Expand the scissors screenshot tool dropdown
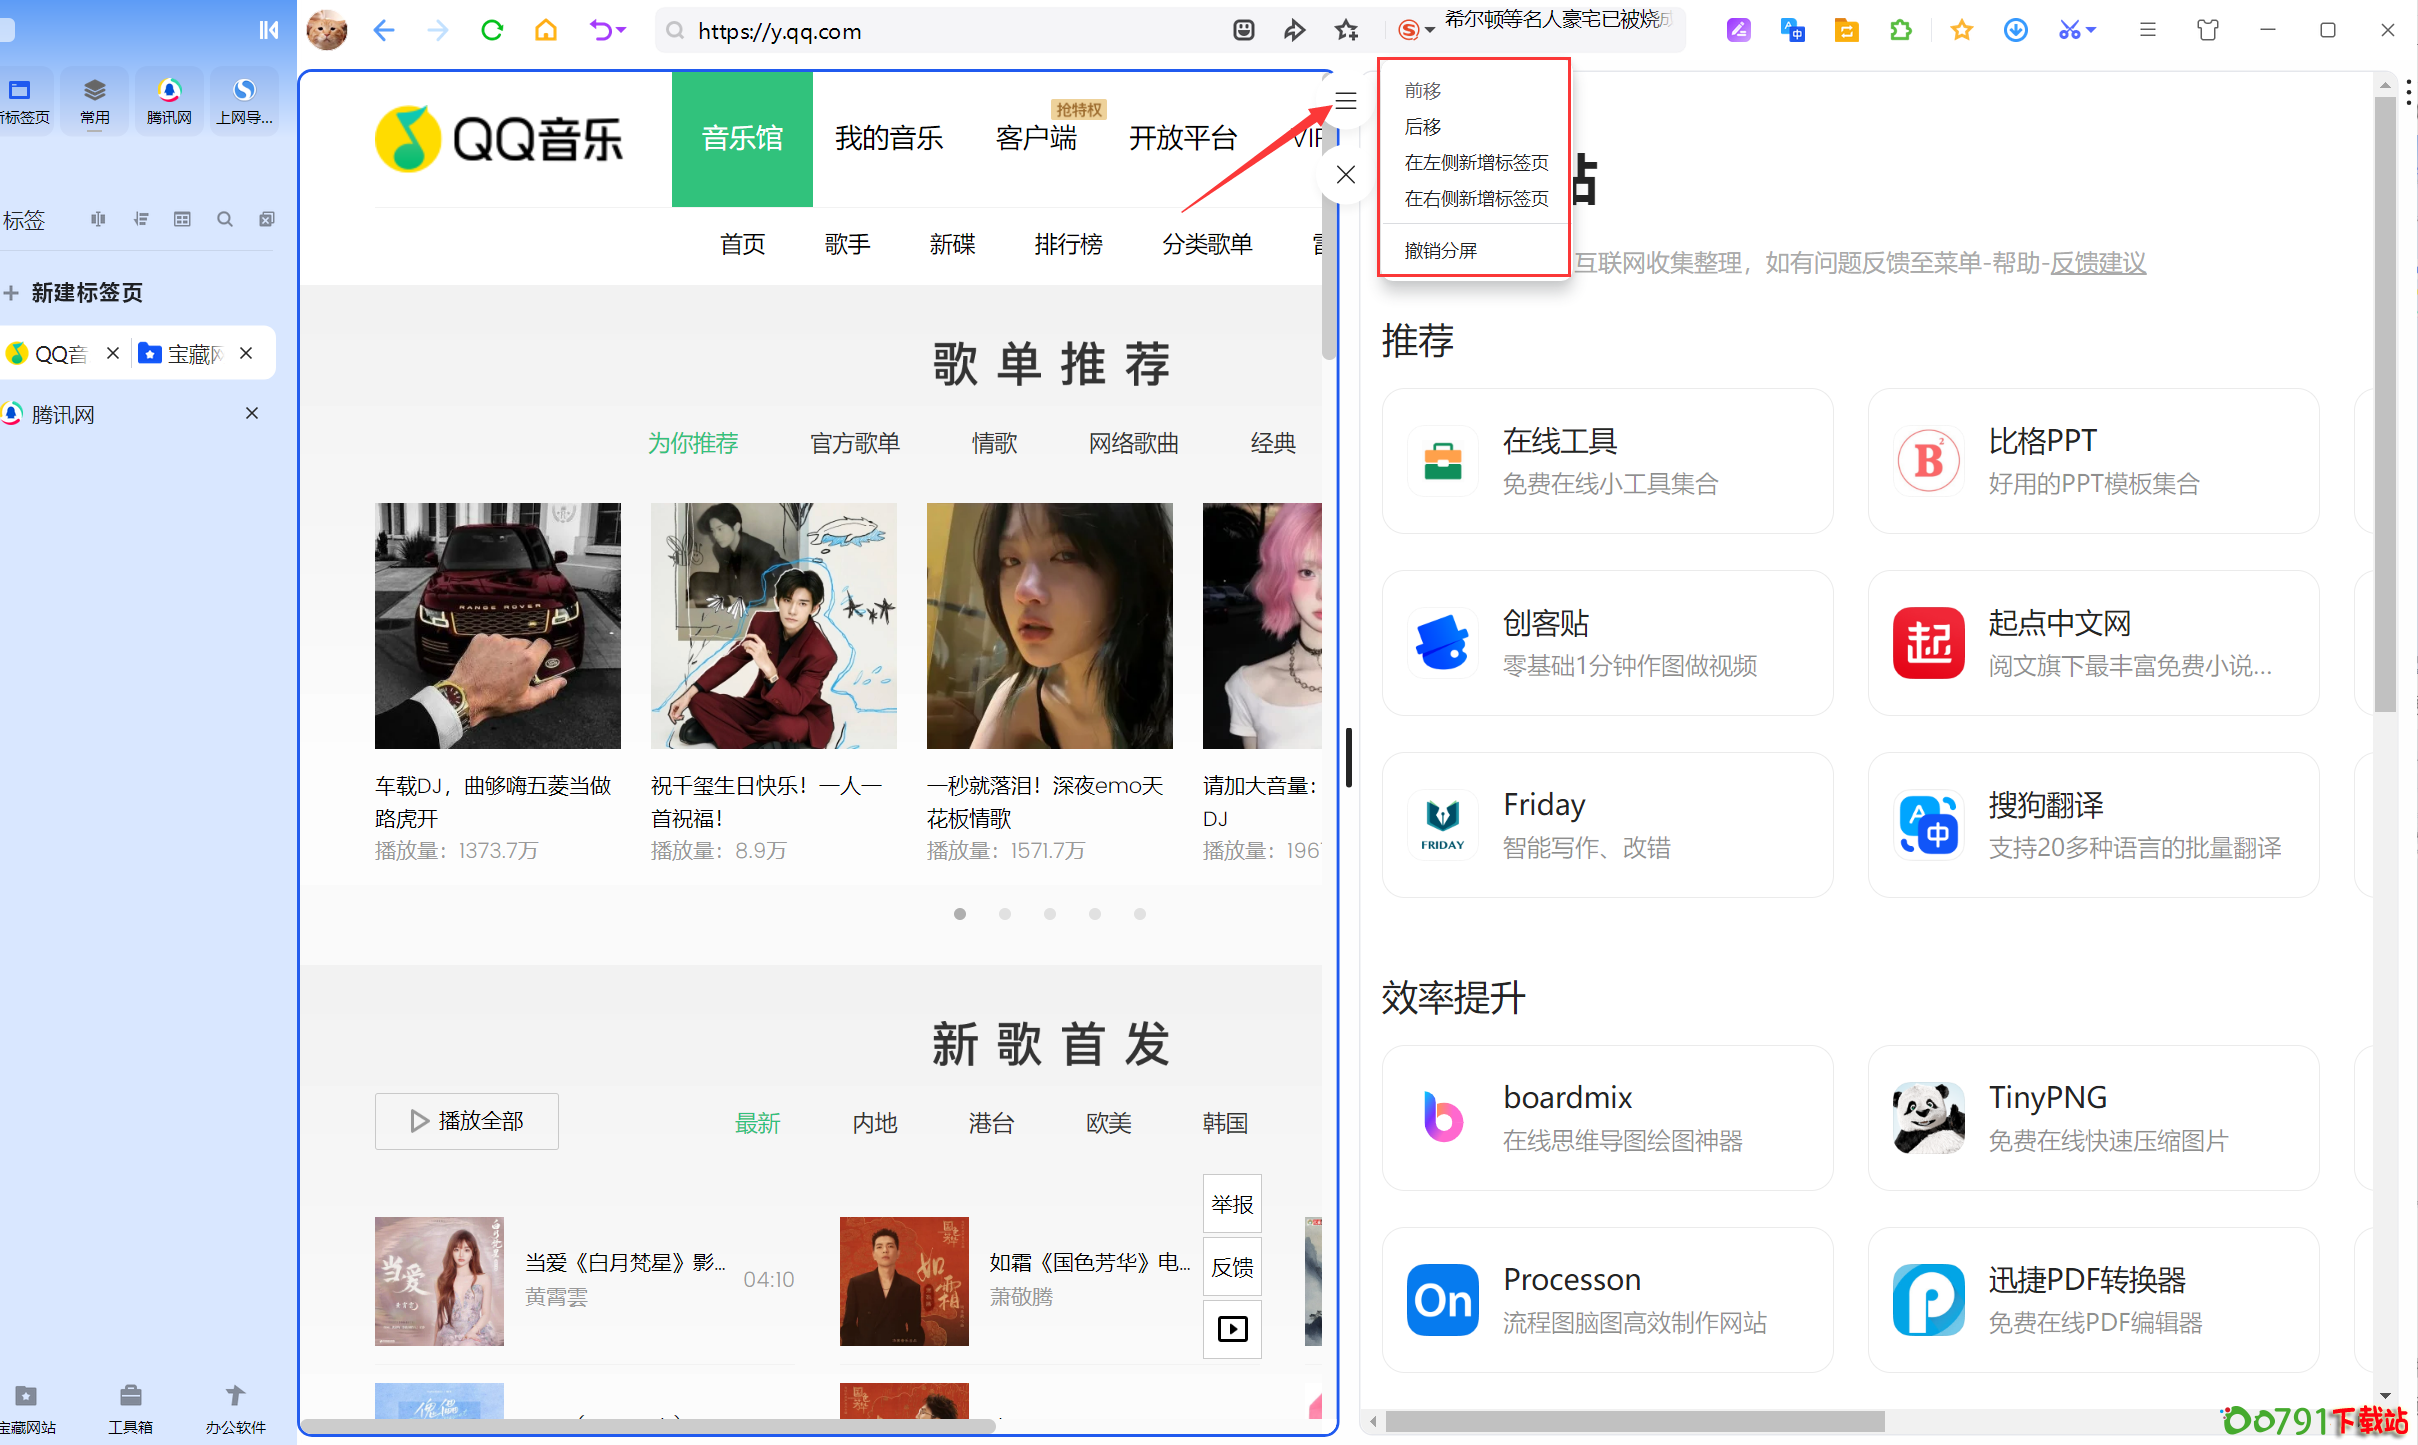Screen dimensions: 2418x1445 coord(2091,30)
